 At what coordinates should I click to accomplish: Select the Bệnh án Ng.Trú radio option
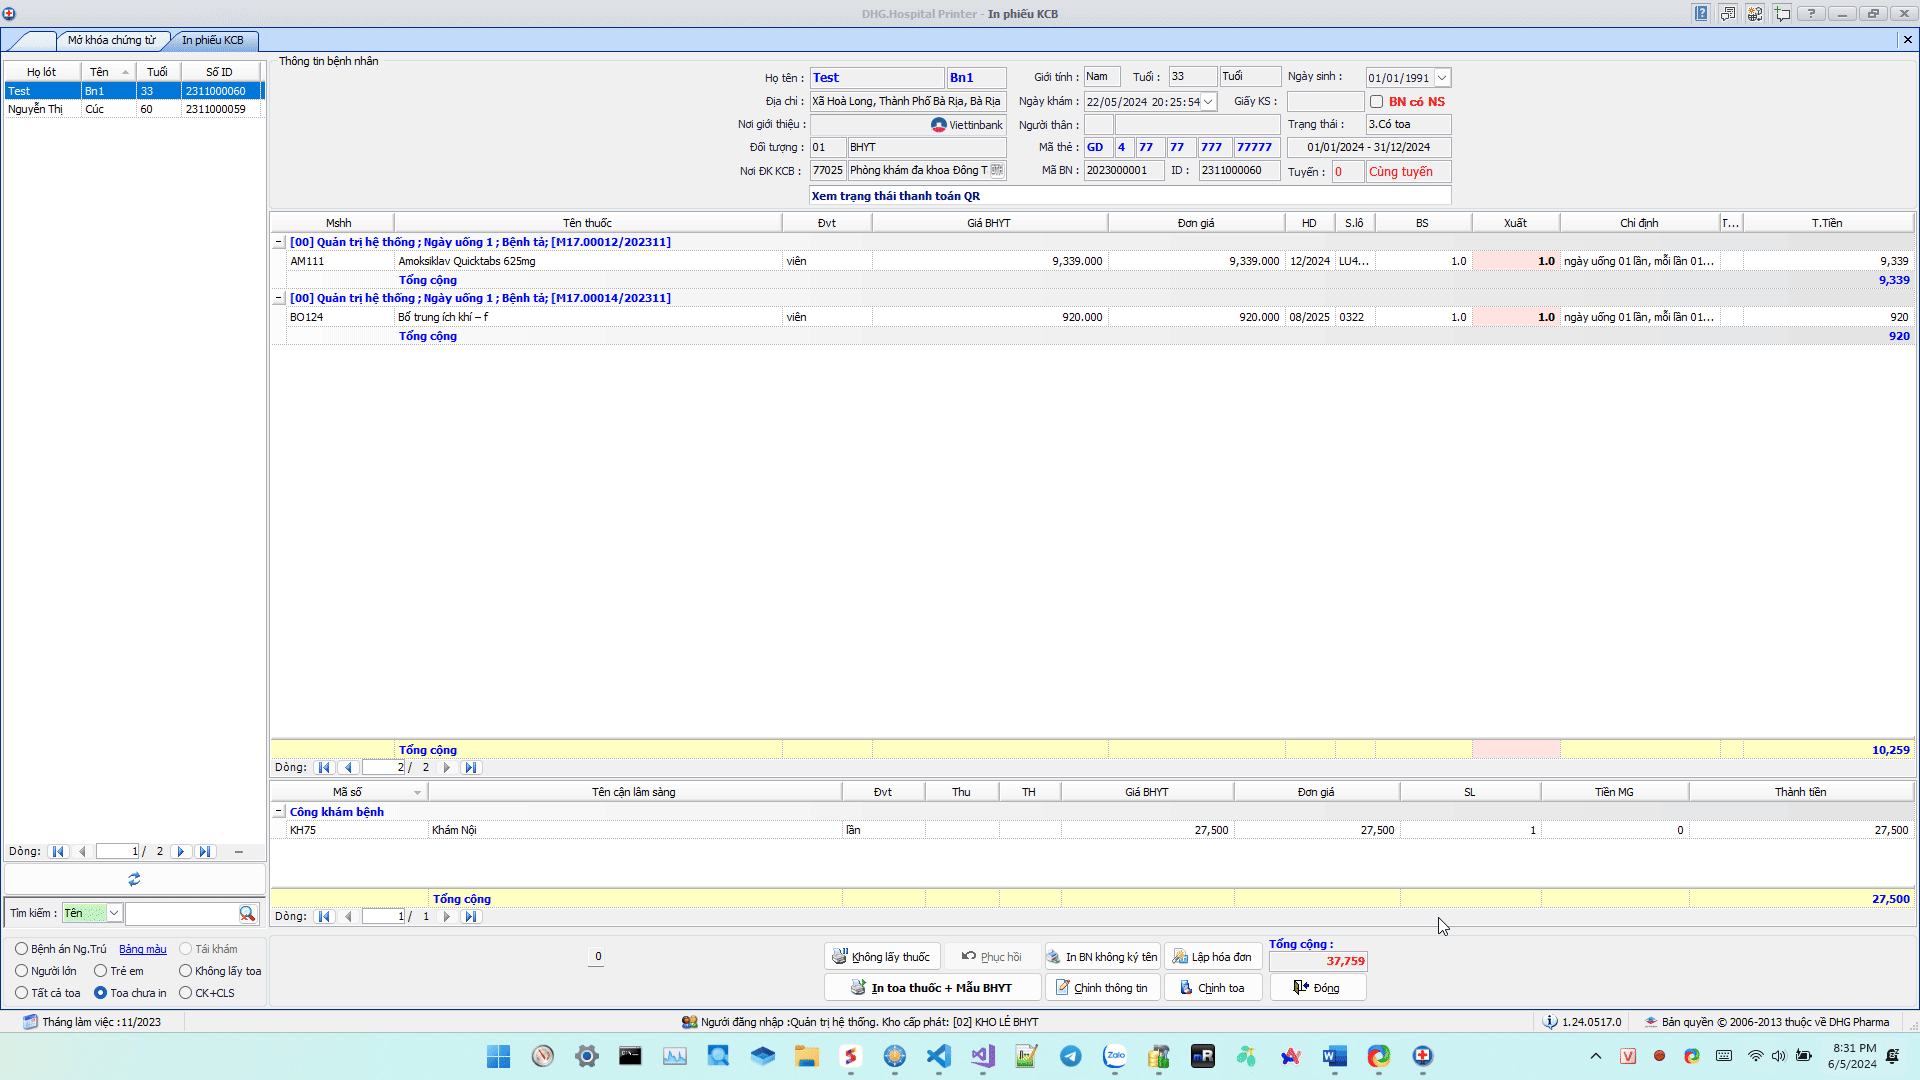pyautogui.click(x=22, y=949)
